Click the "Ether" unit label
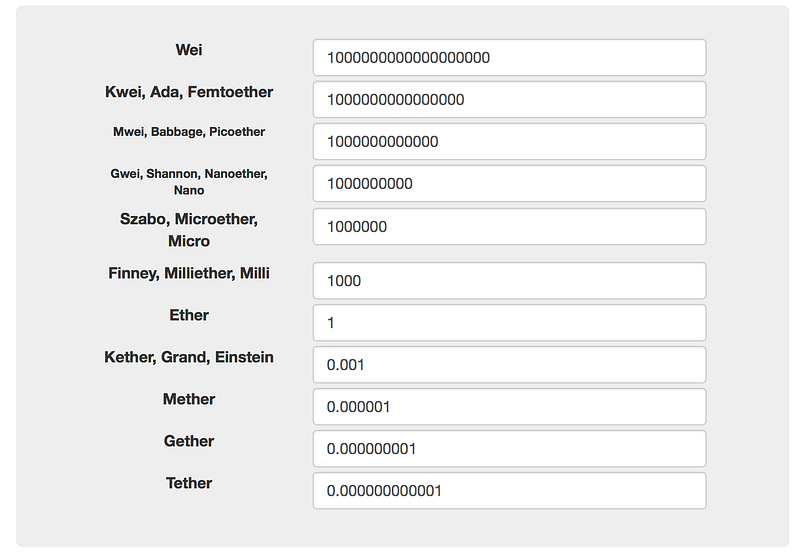This screenshot has width=800, height=558. tap(189, 315)
